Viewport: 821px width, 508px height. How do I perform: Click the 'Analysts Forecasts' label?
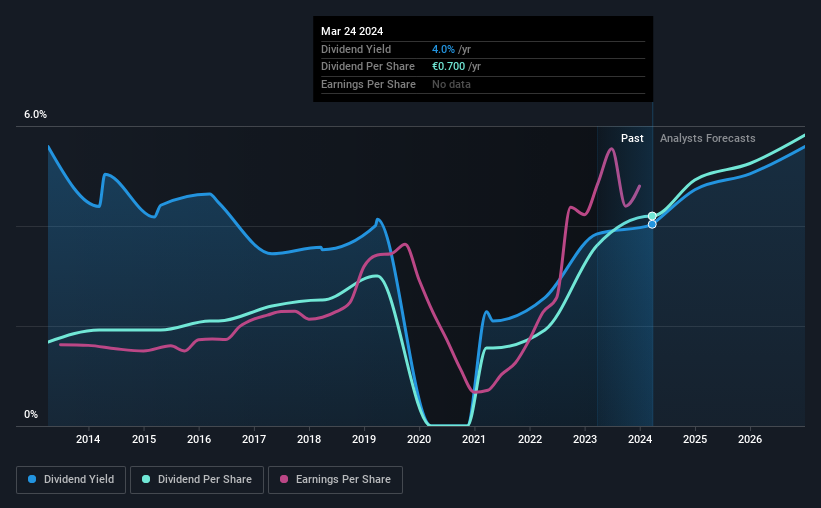pyautogui.click(x=707, y=138)
